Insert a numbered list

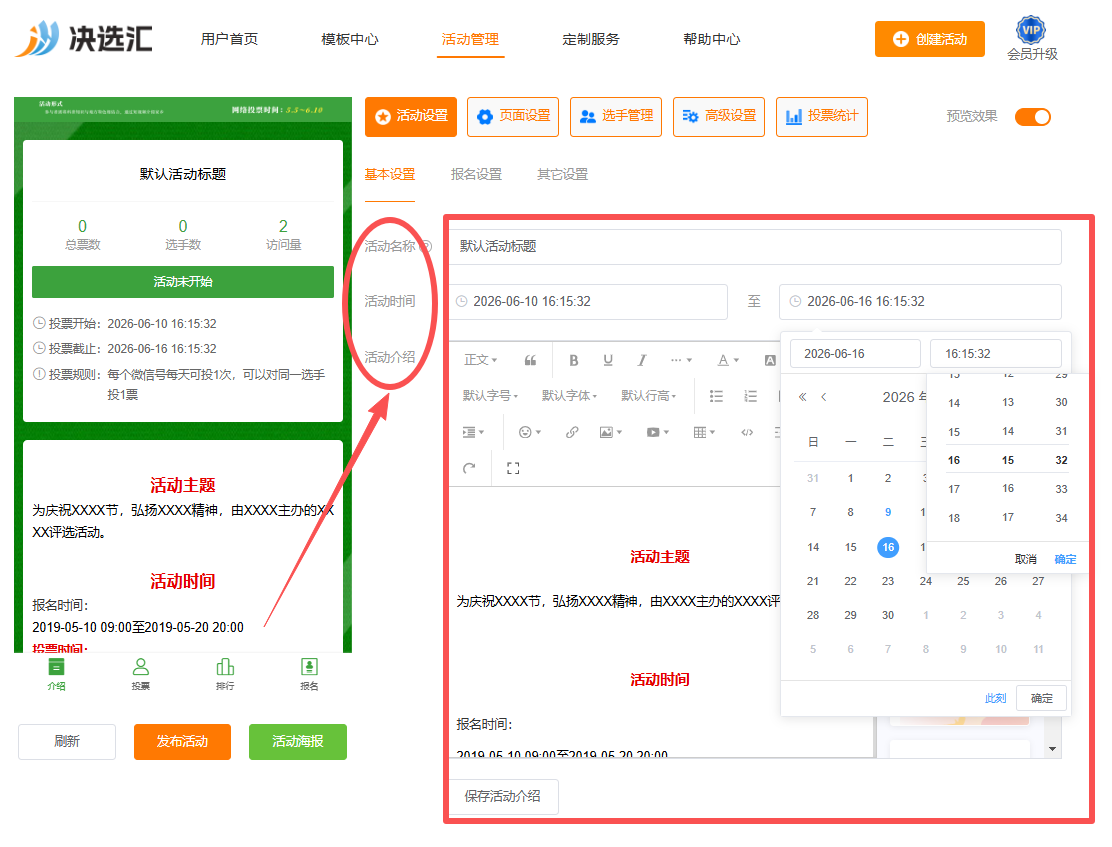pyautogui.click(x=750, y=396)
